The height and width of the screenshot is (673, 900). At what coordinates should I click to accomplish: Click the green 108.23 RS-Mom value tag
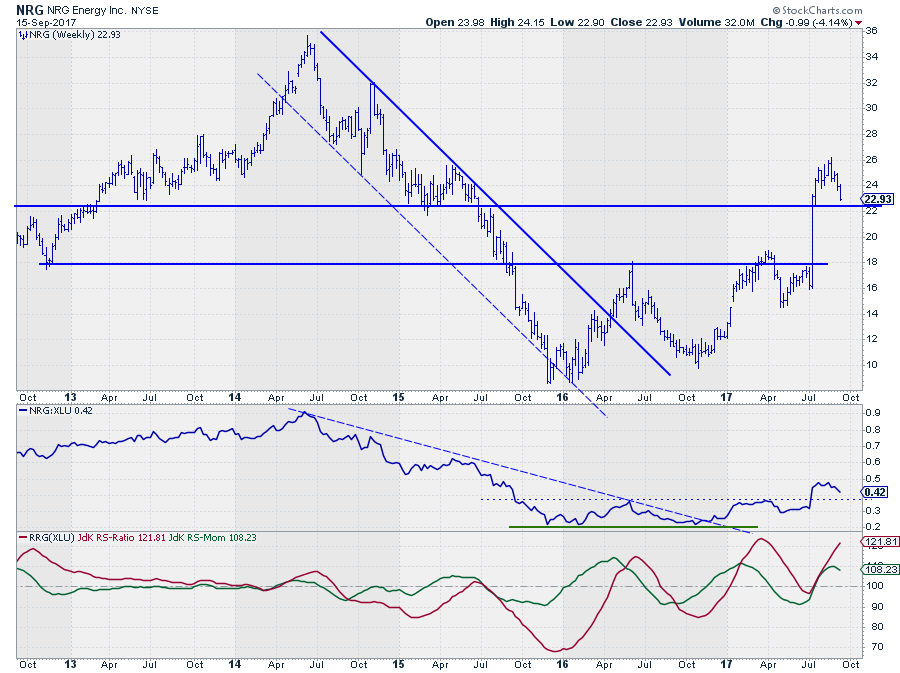click(x=876, y=569)
